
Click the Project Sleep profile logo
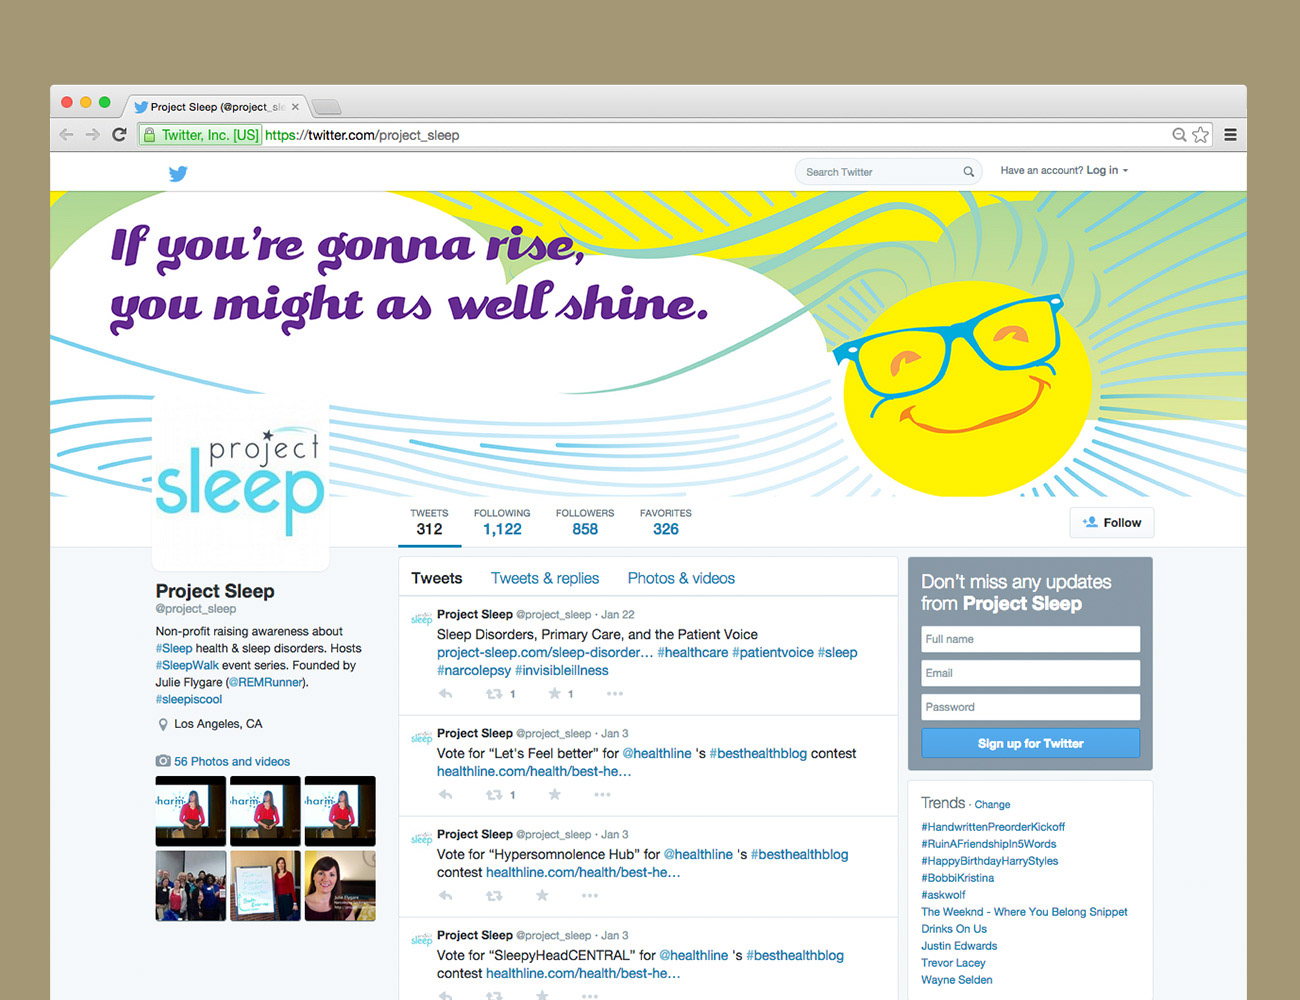pyautogui.click(x=240, y=482)
